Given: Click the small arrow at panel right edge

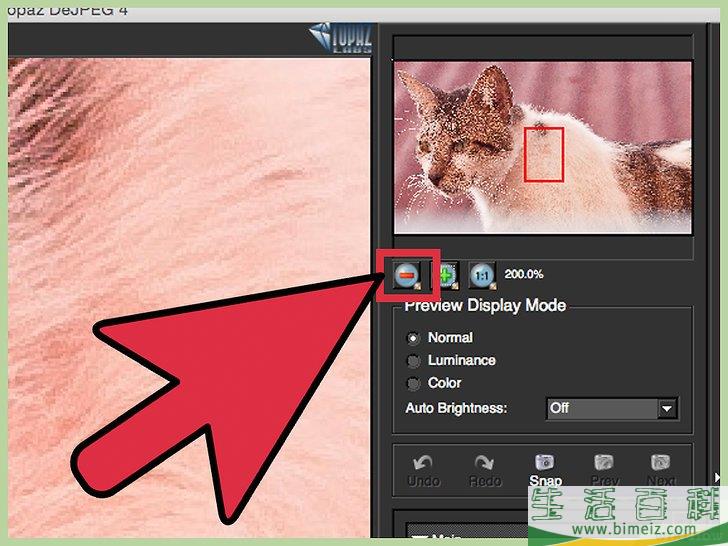Looking at the screenshot, I should [717, 477].
